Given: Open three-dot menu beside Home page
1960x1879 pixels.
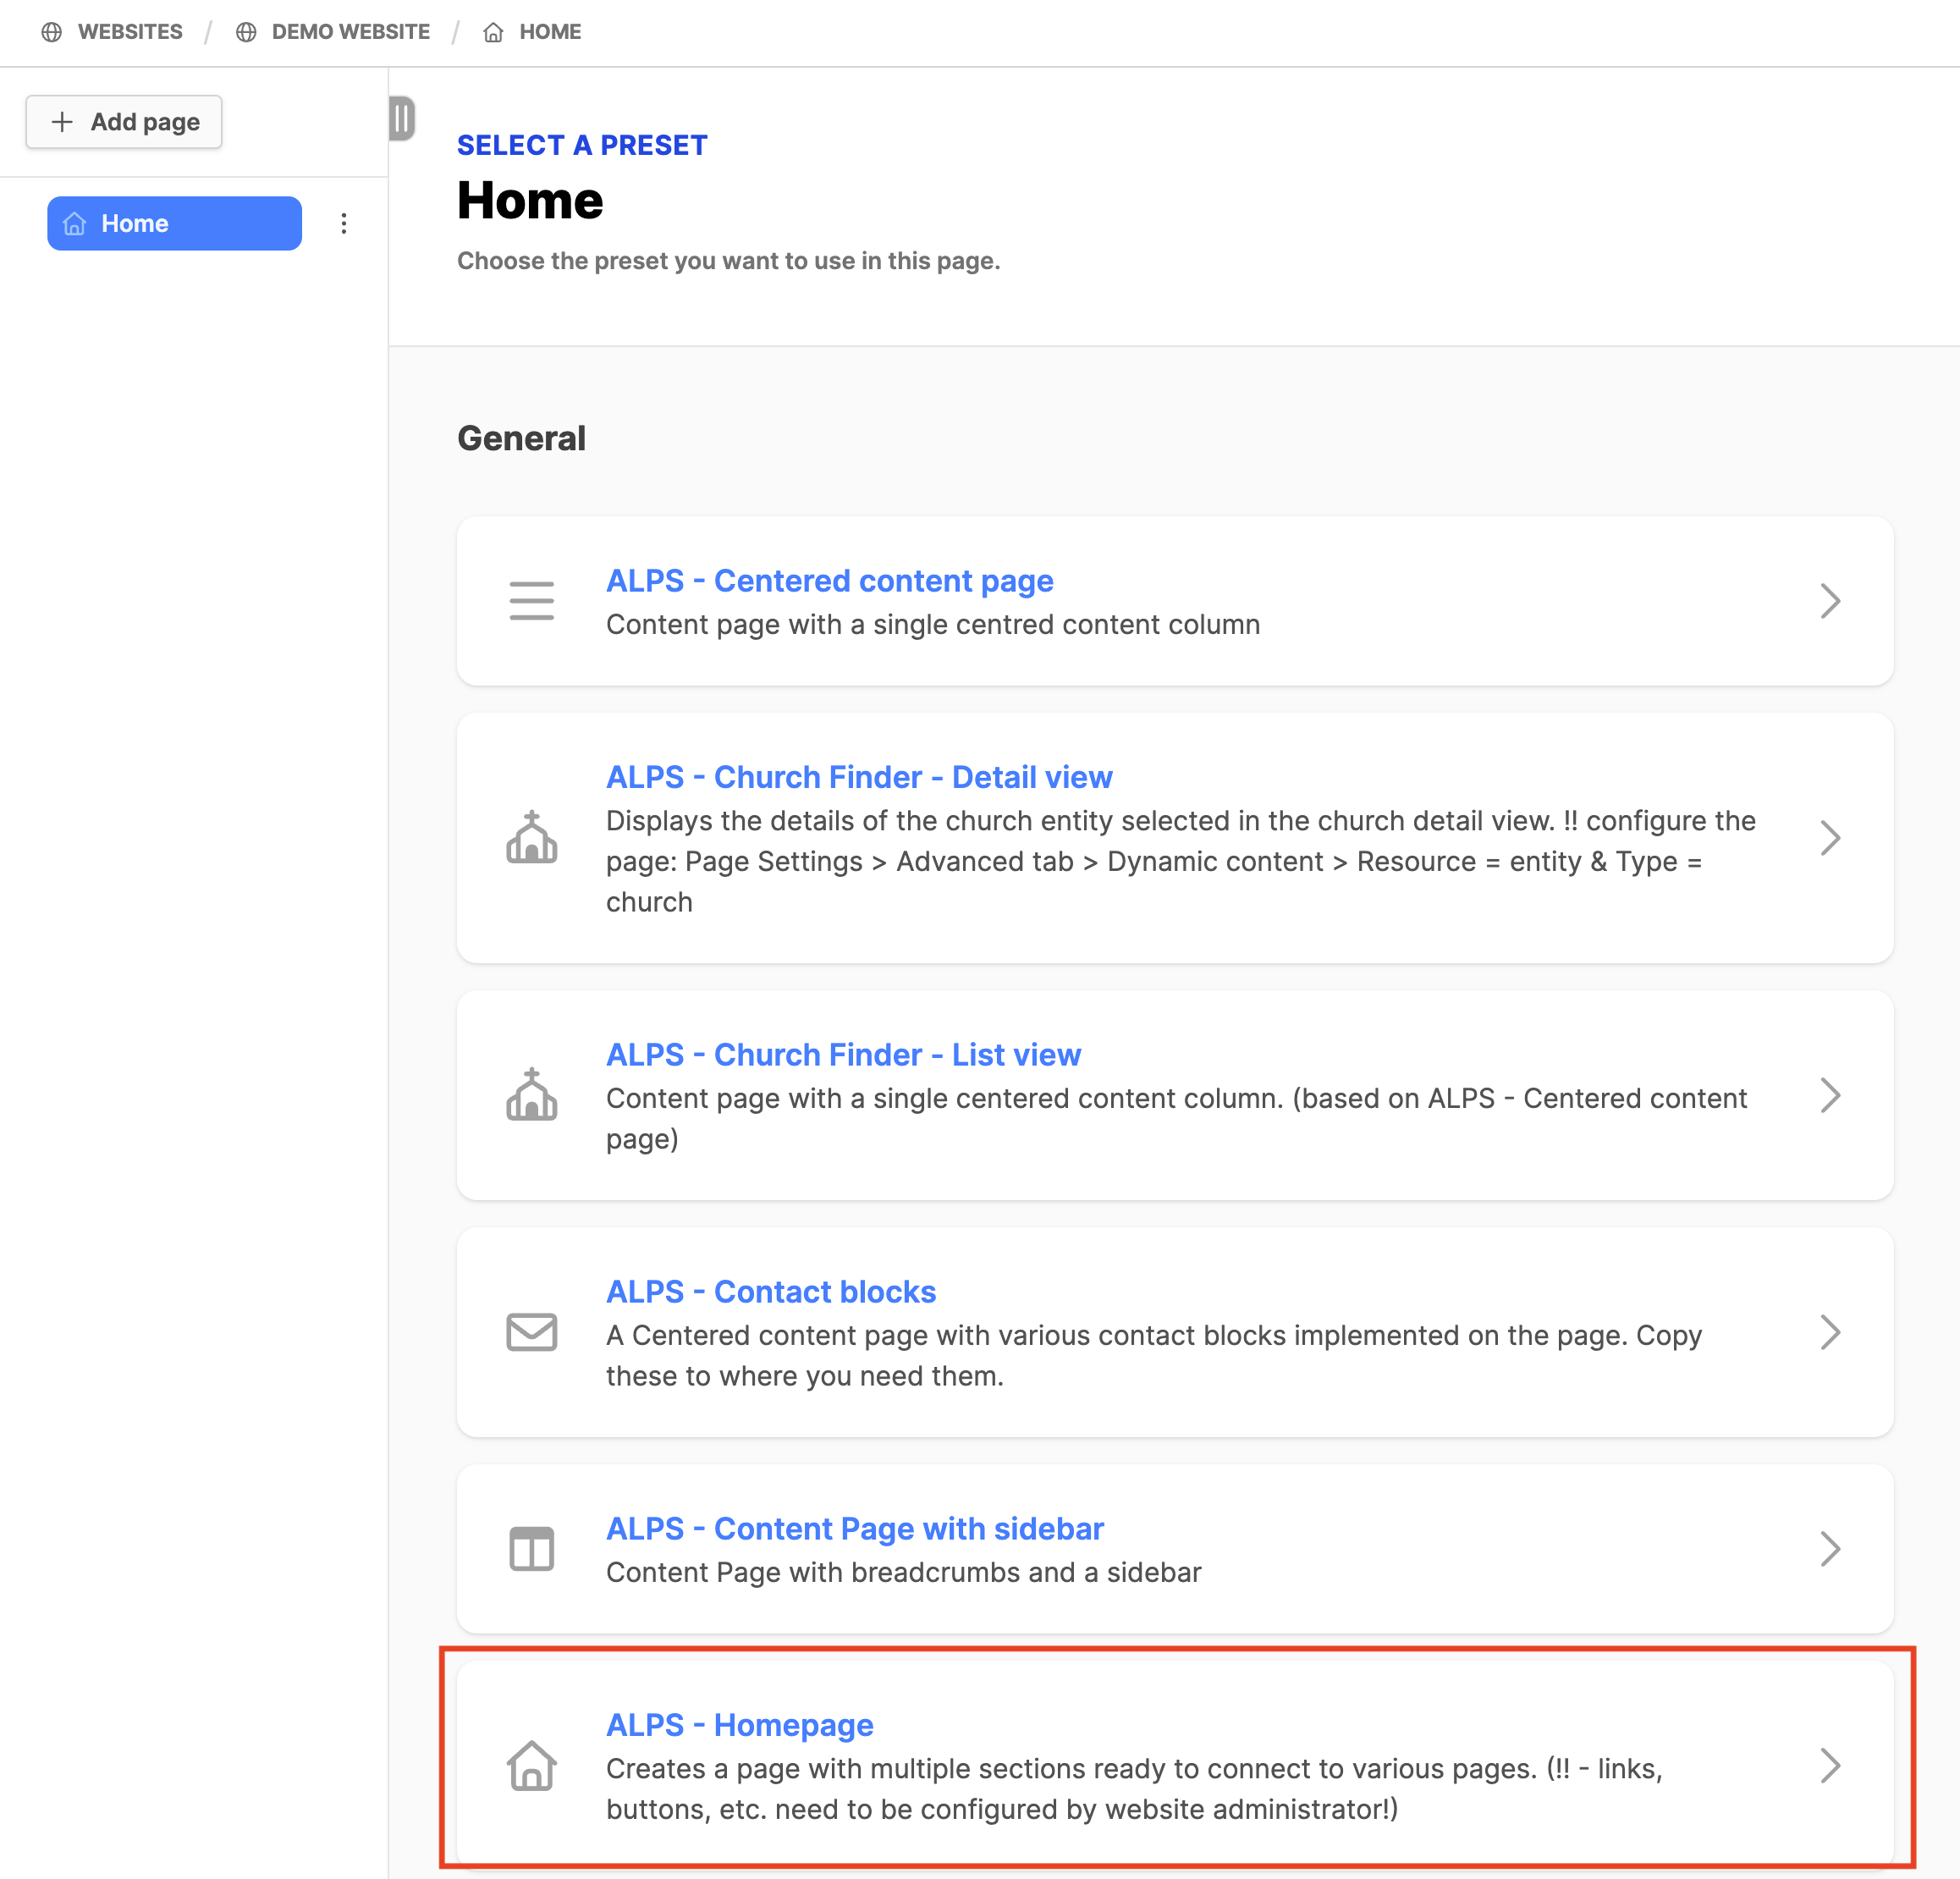Looking at the screenshot, I should 344,223.
